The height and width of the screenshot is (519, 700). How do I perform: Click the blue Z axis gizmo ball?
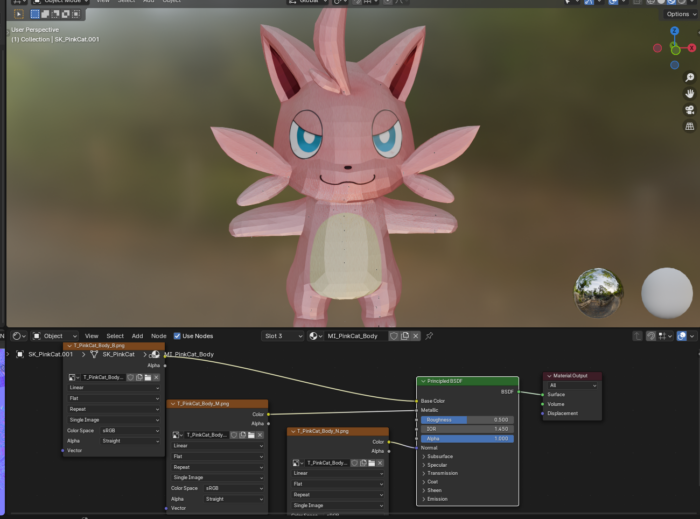(x=675, y=31)
